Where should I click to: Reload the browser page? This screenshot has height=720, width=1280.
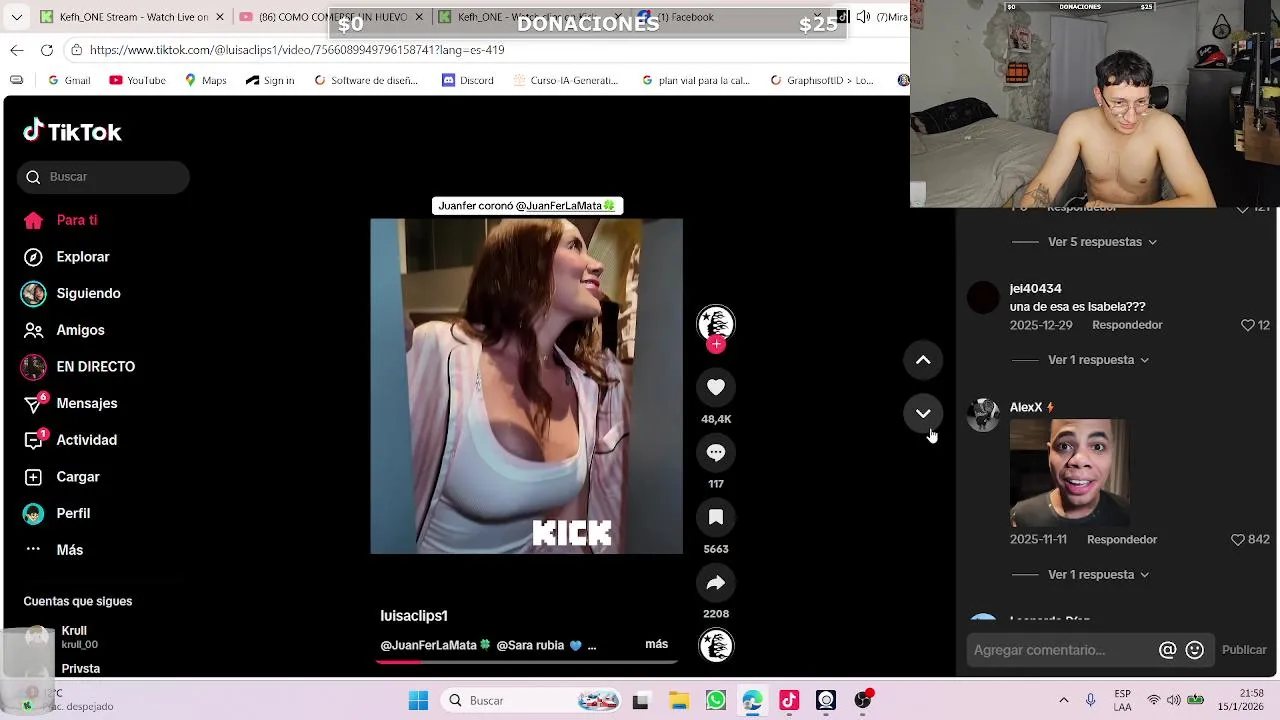coord(47,50)
